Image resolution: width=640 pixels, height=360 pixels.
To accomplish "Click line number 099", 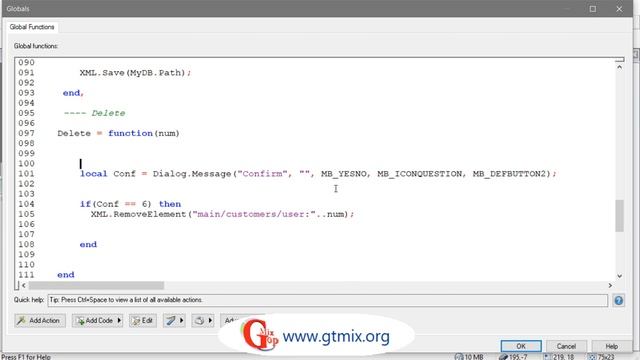I will click(27, 153).
